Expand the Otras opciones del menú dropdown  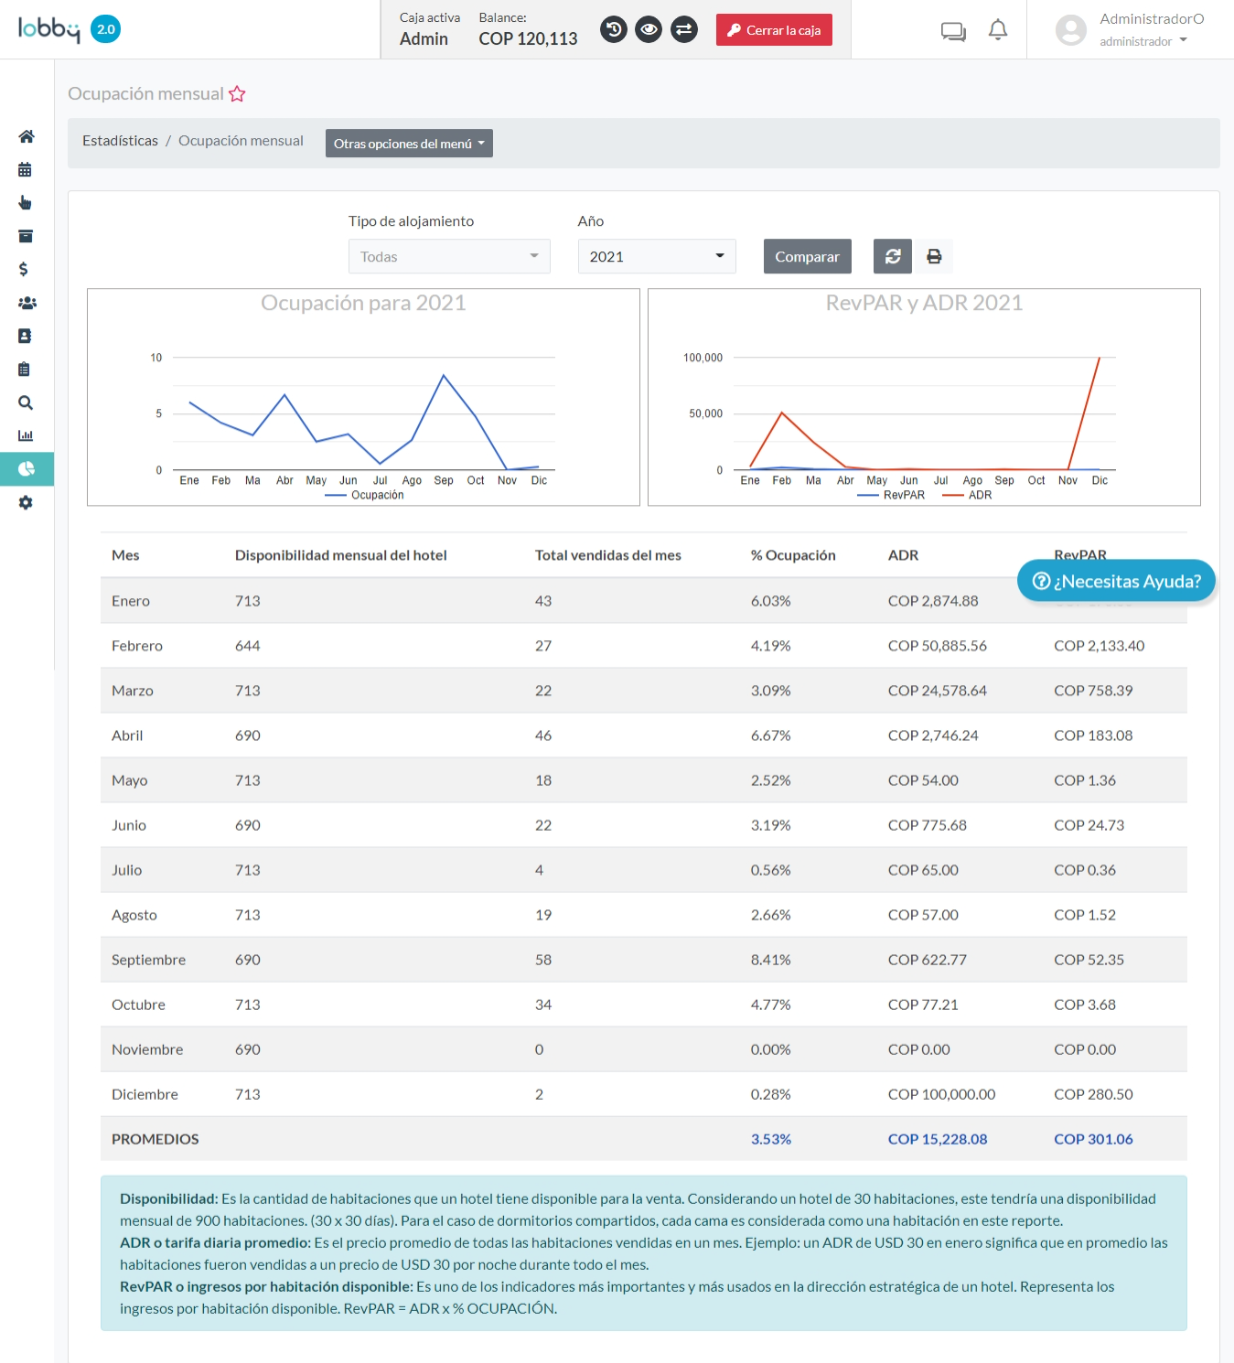pyautogui.click(x=409, y=144)
